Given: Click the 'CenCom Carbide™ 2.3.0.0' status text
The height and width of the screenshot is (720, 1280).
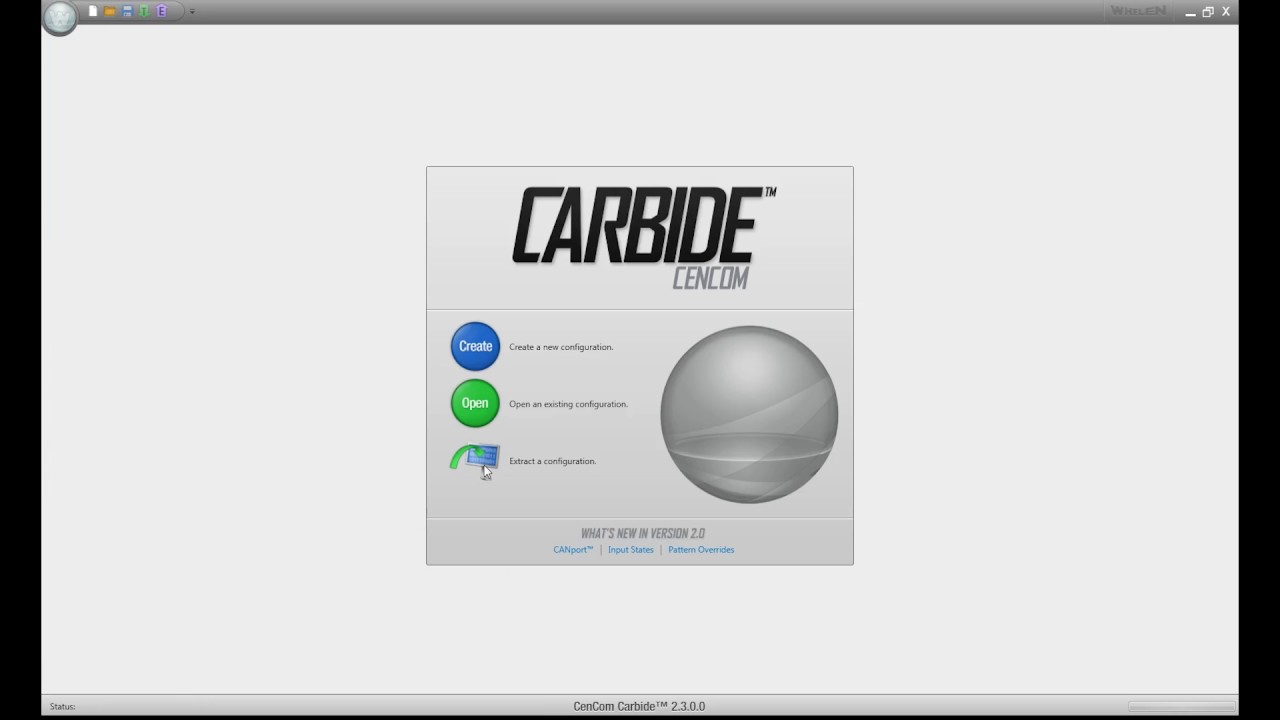Looking at the screenshot, I should click(639, 706).
